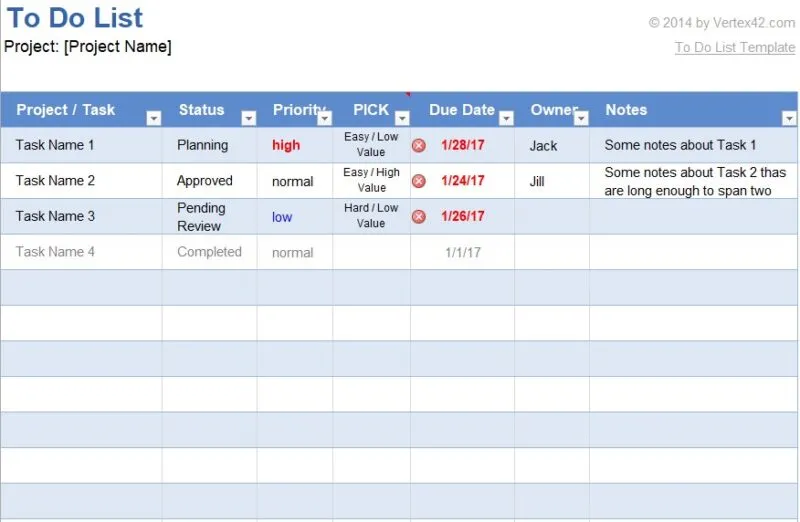Select the notes cell about Task 1
Screen dimensions: 800x522
click(x=681, y=145)
